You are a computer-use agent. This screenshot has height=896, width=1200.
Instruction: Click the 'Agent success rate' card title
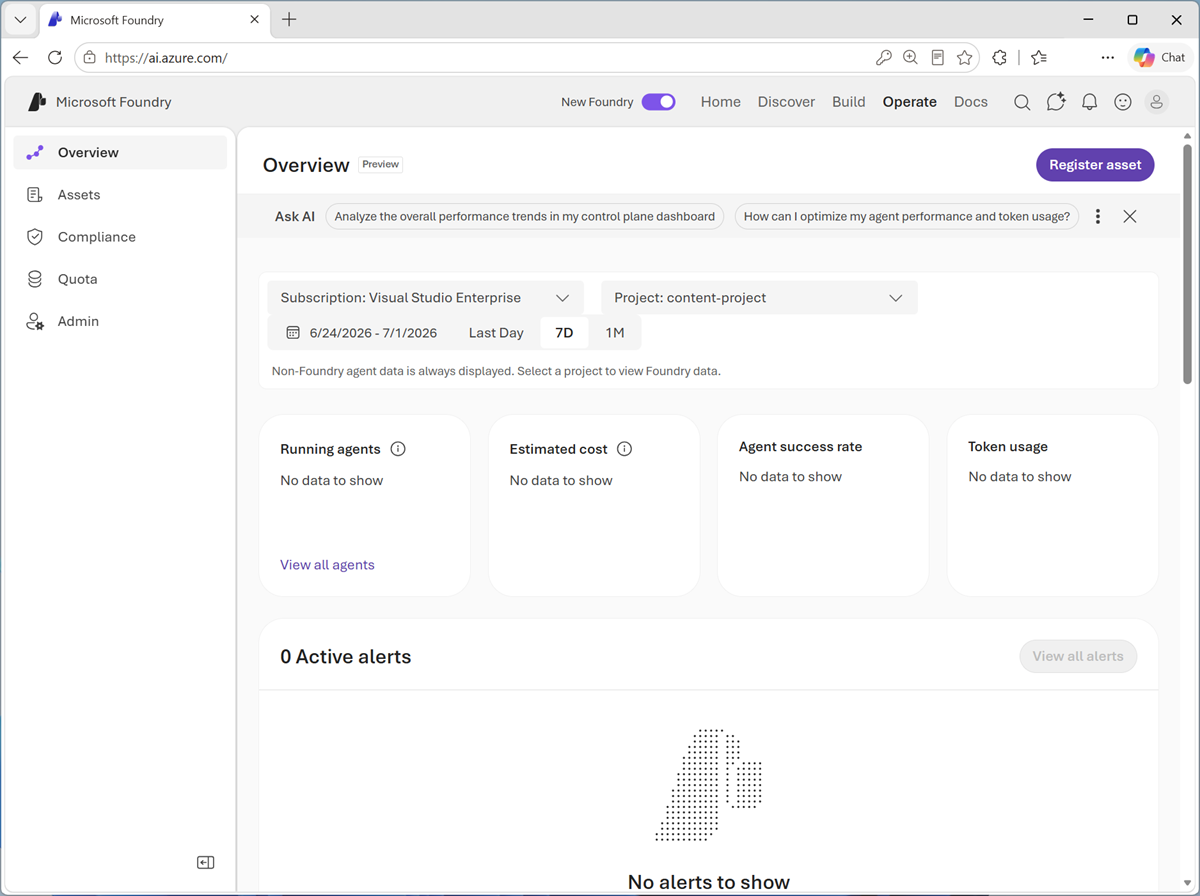(800, 447)
